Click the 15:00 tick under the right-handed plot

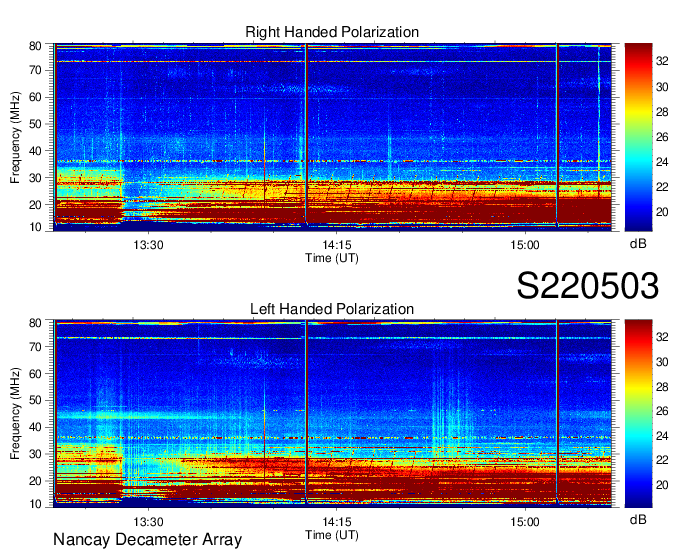click(x=525, y=245)
